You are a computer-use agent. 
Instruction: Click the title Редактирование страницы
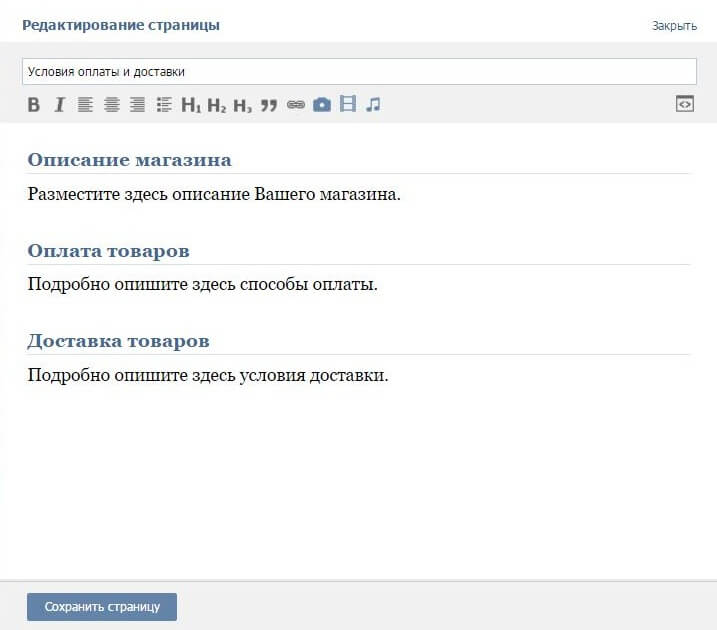[x=121, y=25]
